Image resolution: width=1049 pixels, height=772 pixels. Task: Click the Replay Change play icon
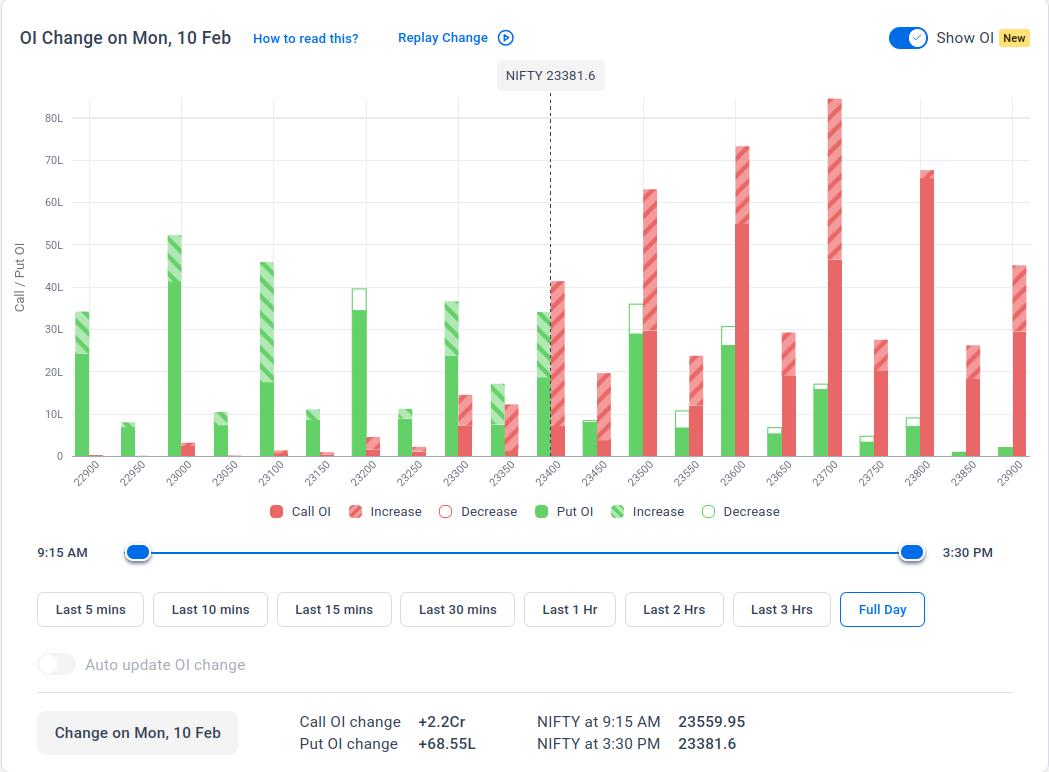506,38
